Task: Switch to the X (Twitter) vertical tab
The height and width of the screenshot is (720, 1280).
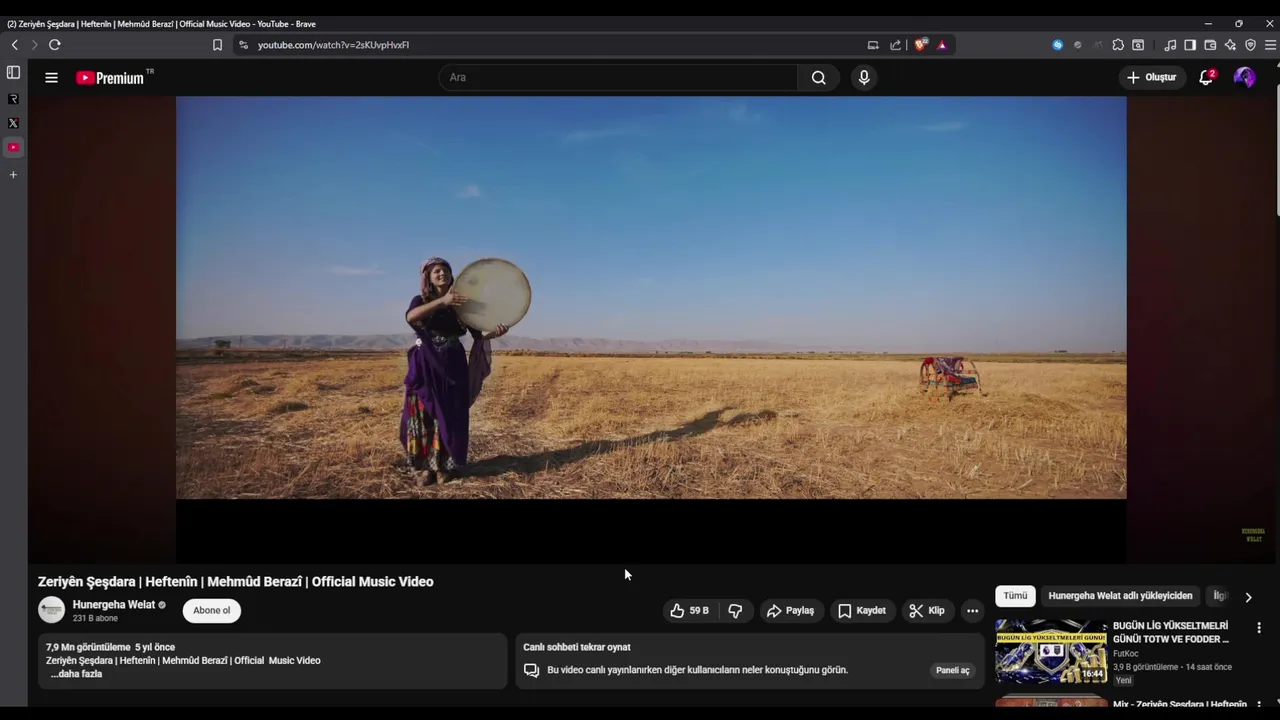Action: point(13,123)
